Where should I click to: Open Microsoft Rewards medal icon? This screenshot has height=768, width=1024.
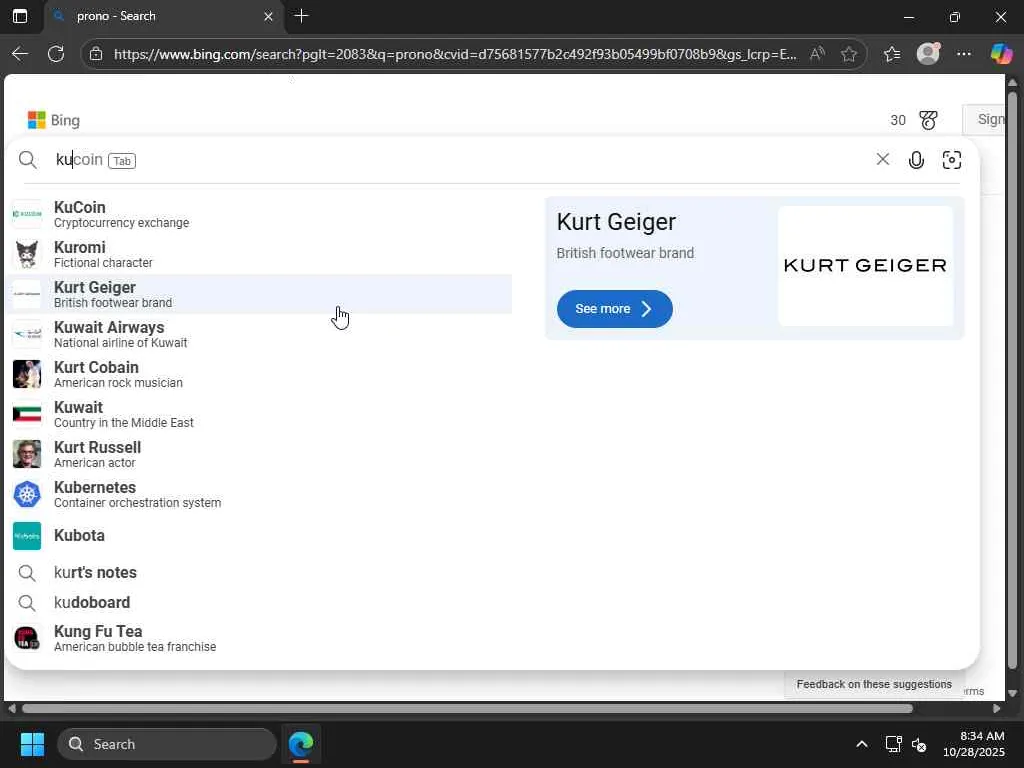(928, 120)
